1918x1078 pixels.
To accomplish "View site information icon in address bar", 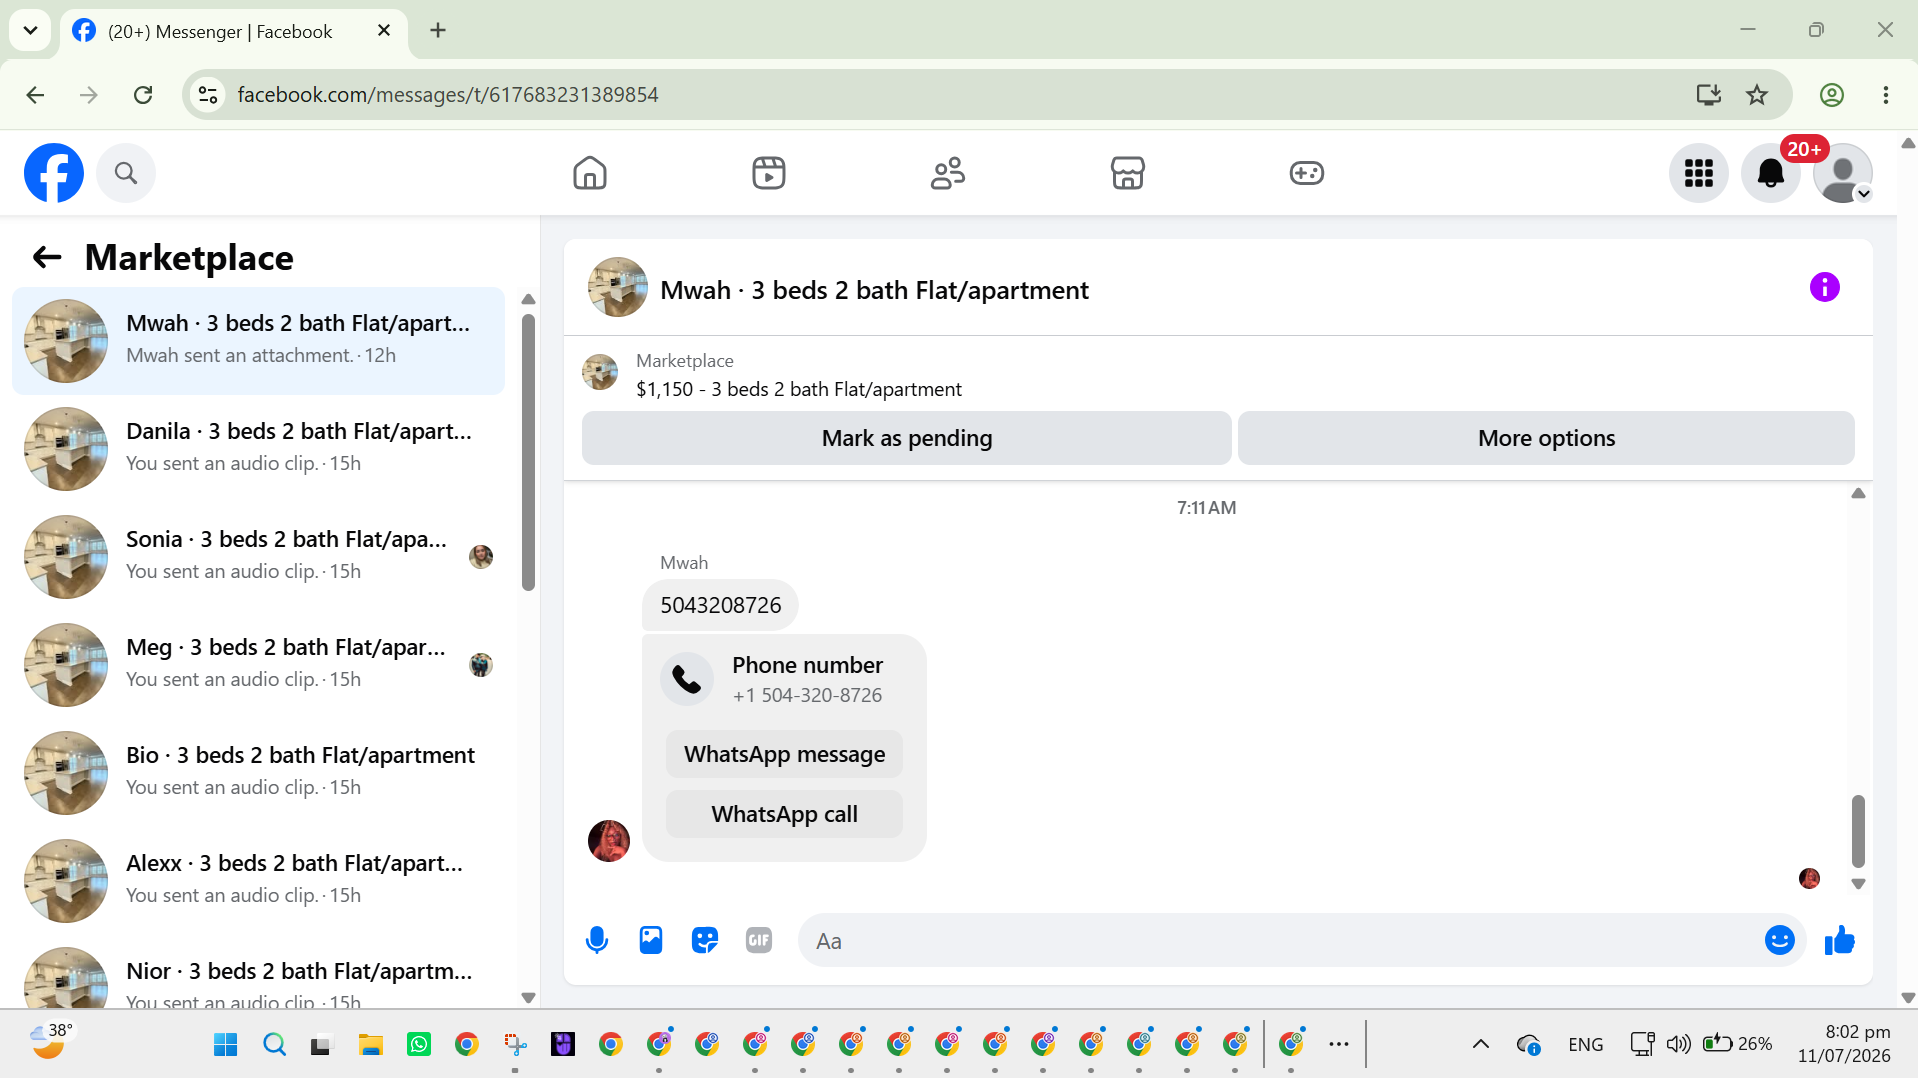I will [x=208, y=95].
